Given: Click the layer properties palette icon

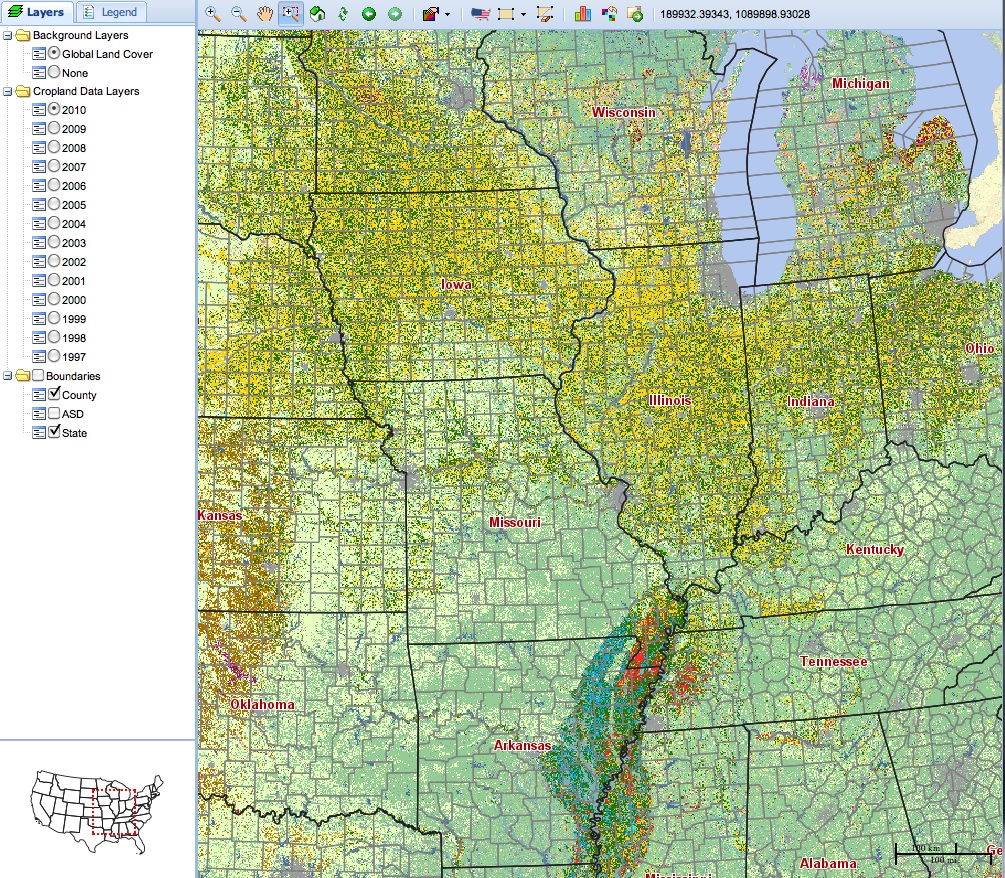Looking at the screenshot, I should click(x=431, y=13).
